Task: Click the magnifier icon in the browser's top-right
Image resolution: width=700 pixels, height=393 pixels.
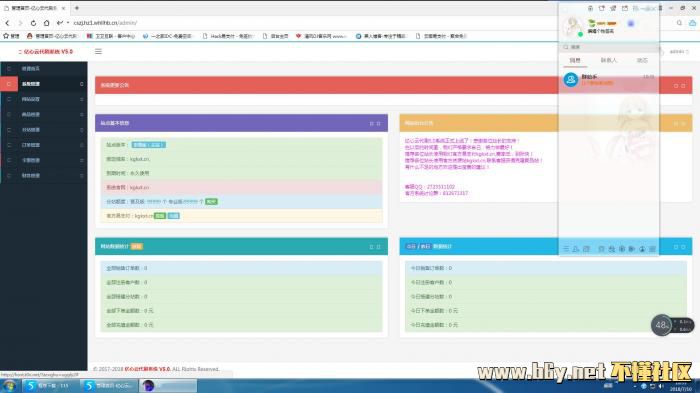Action: (x=679, y=23)
